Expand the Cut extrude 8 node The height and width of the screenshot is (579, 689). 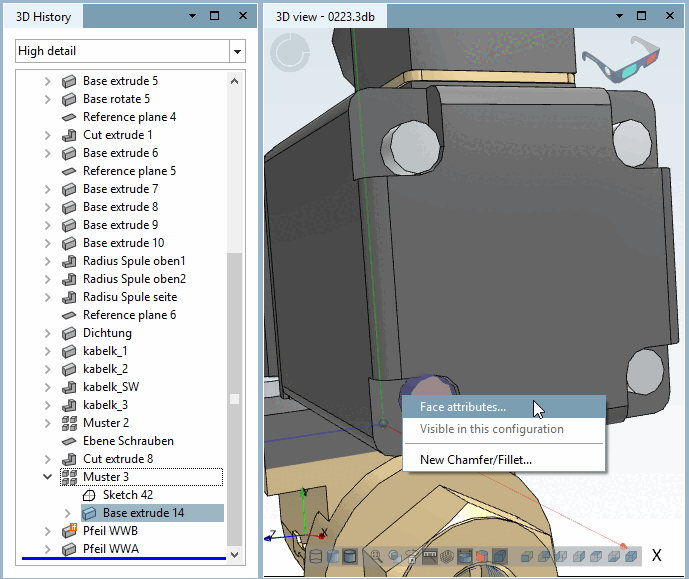pyautogui.click(x=47, y=460)
